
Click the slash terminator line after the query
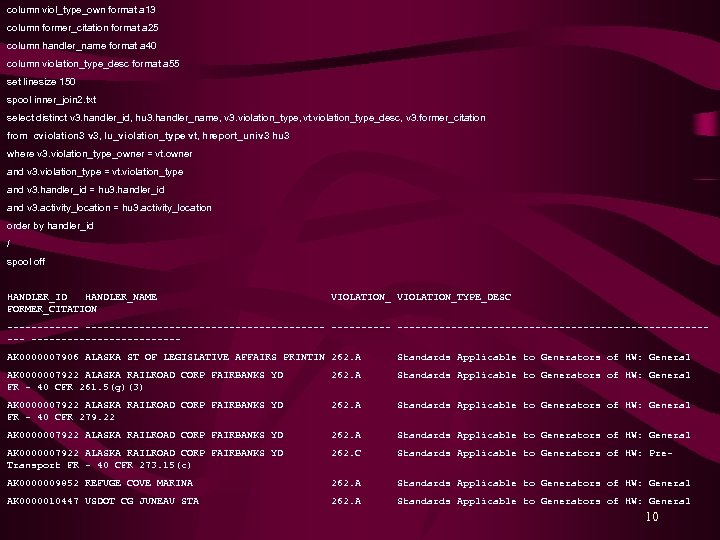click(x=8, y=243)
